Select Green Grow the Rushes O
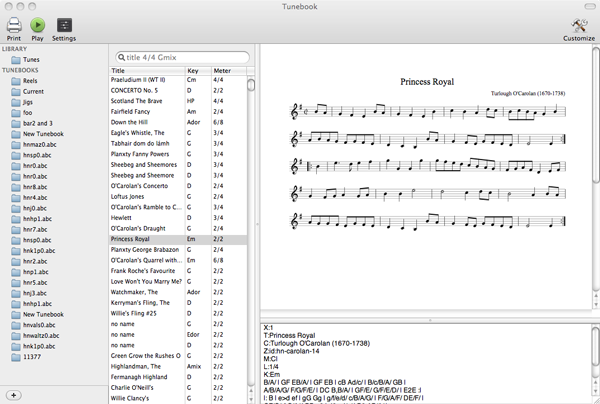This screenshot has height=404, width=600. click(178, 356)
